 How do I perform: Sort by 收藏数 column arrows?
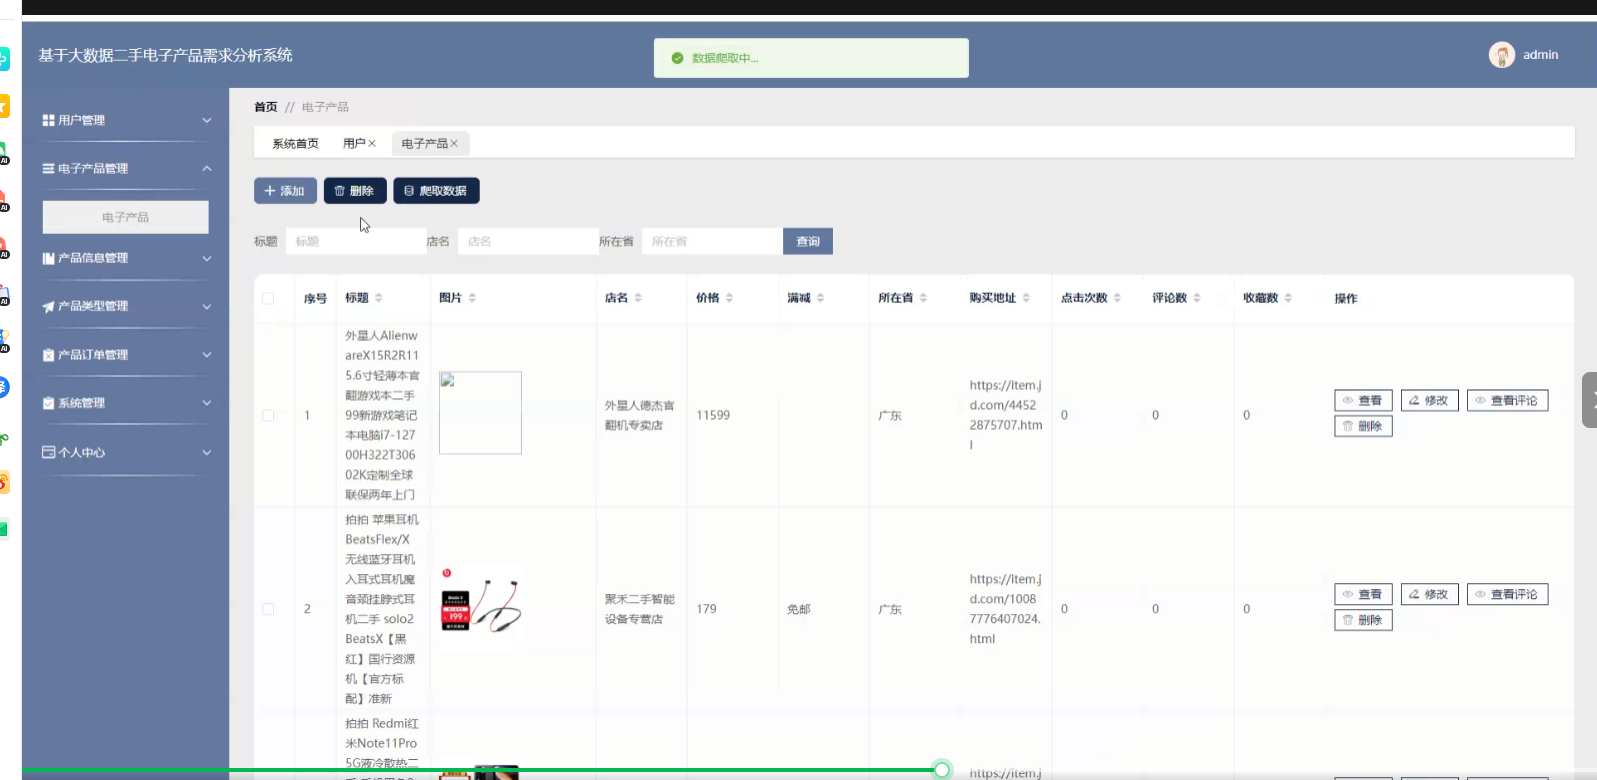pyautogui.click(x=1288, y=298)
